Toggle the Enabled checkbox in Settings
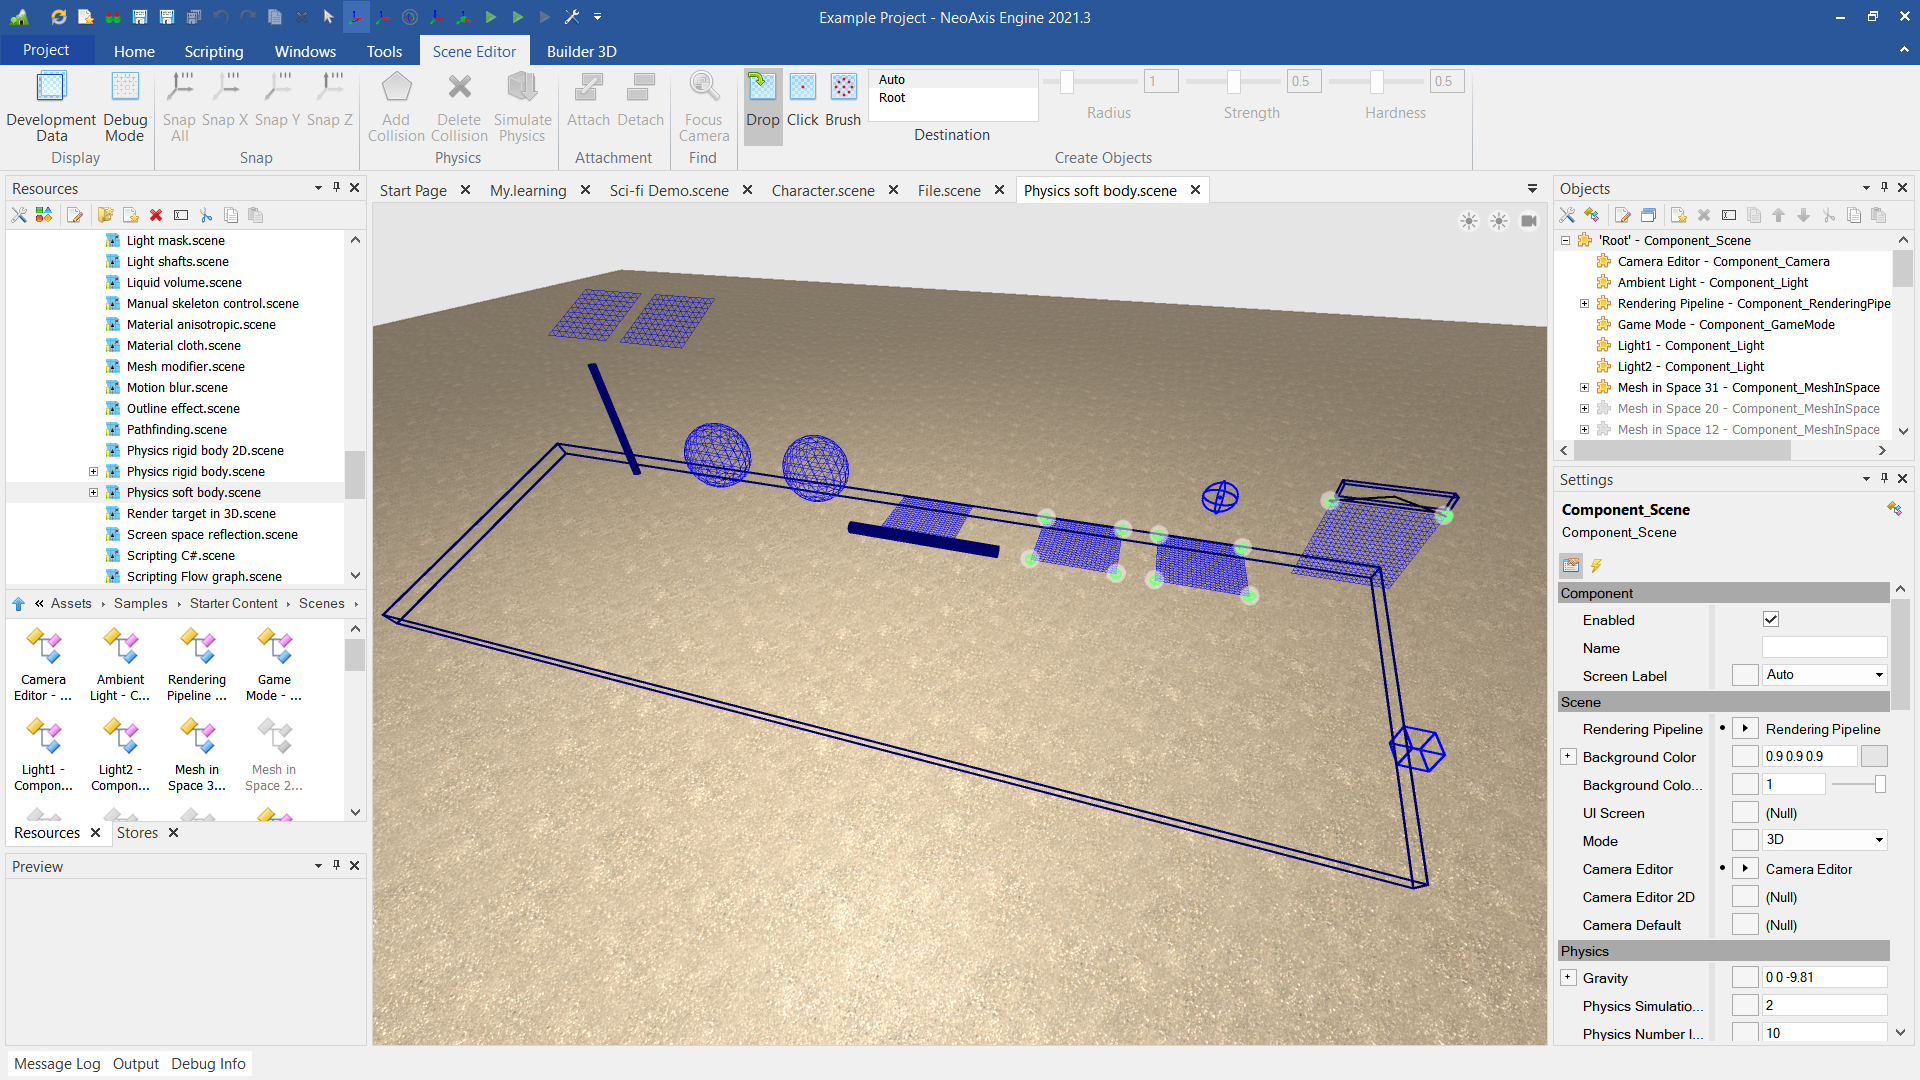Image resolution: width=1920 pixels, height=1080 pixels. (x=1771, y=620)
